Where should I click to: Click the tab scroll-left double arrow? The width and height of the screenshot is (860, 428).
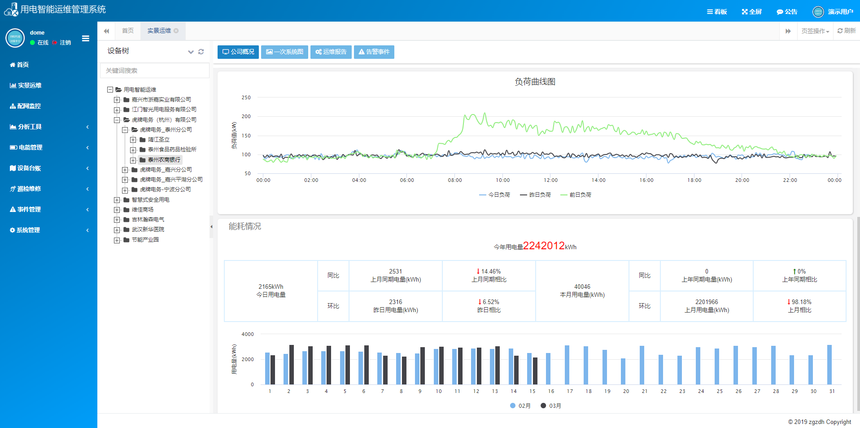click(106, 31)
